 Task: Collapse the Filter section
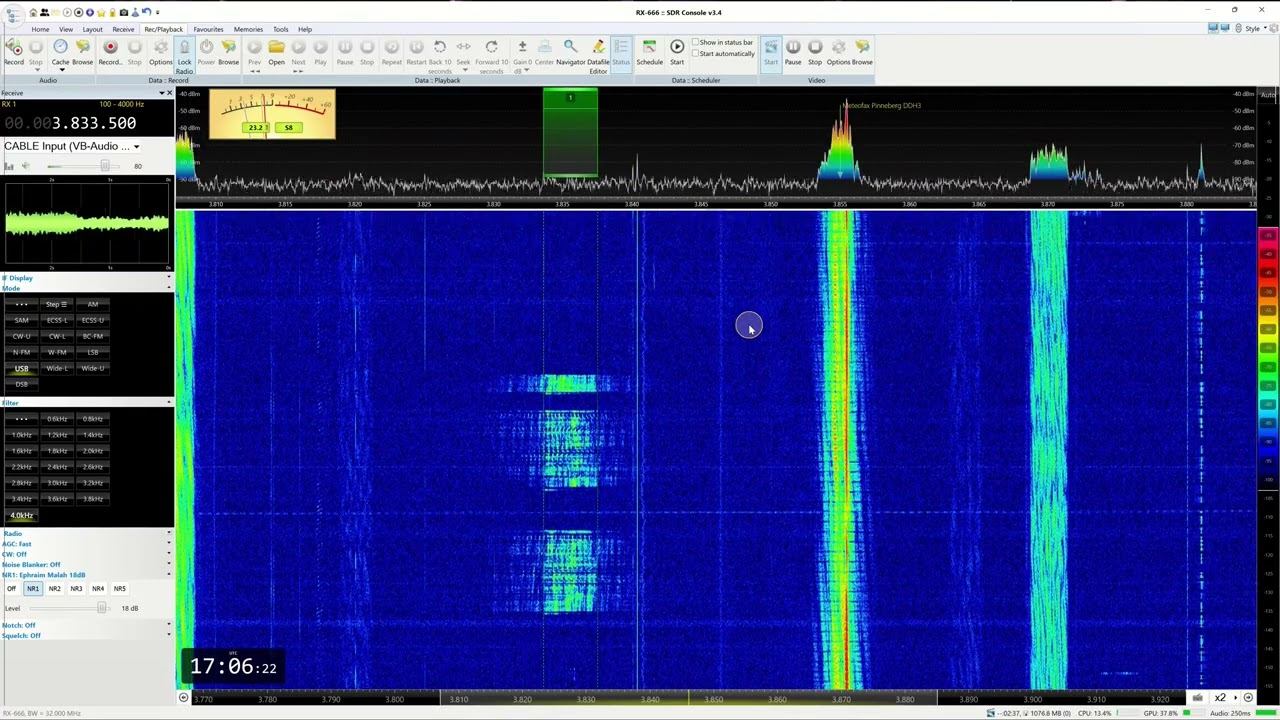click(168, 402)
